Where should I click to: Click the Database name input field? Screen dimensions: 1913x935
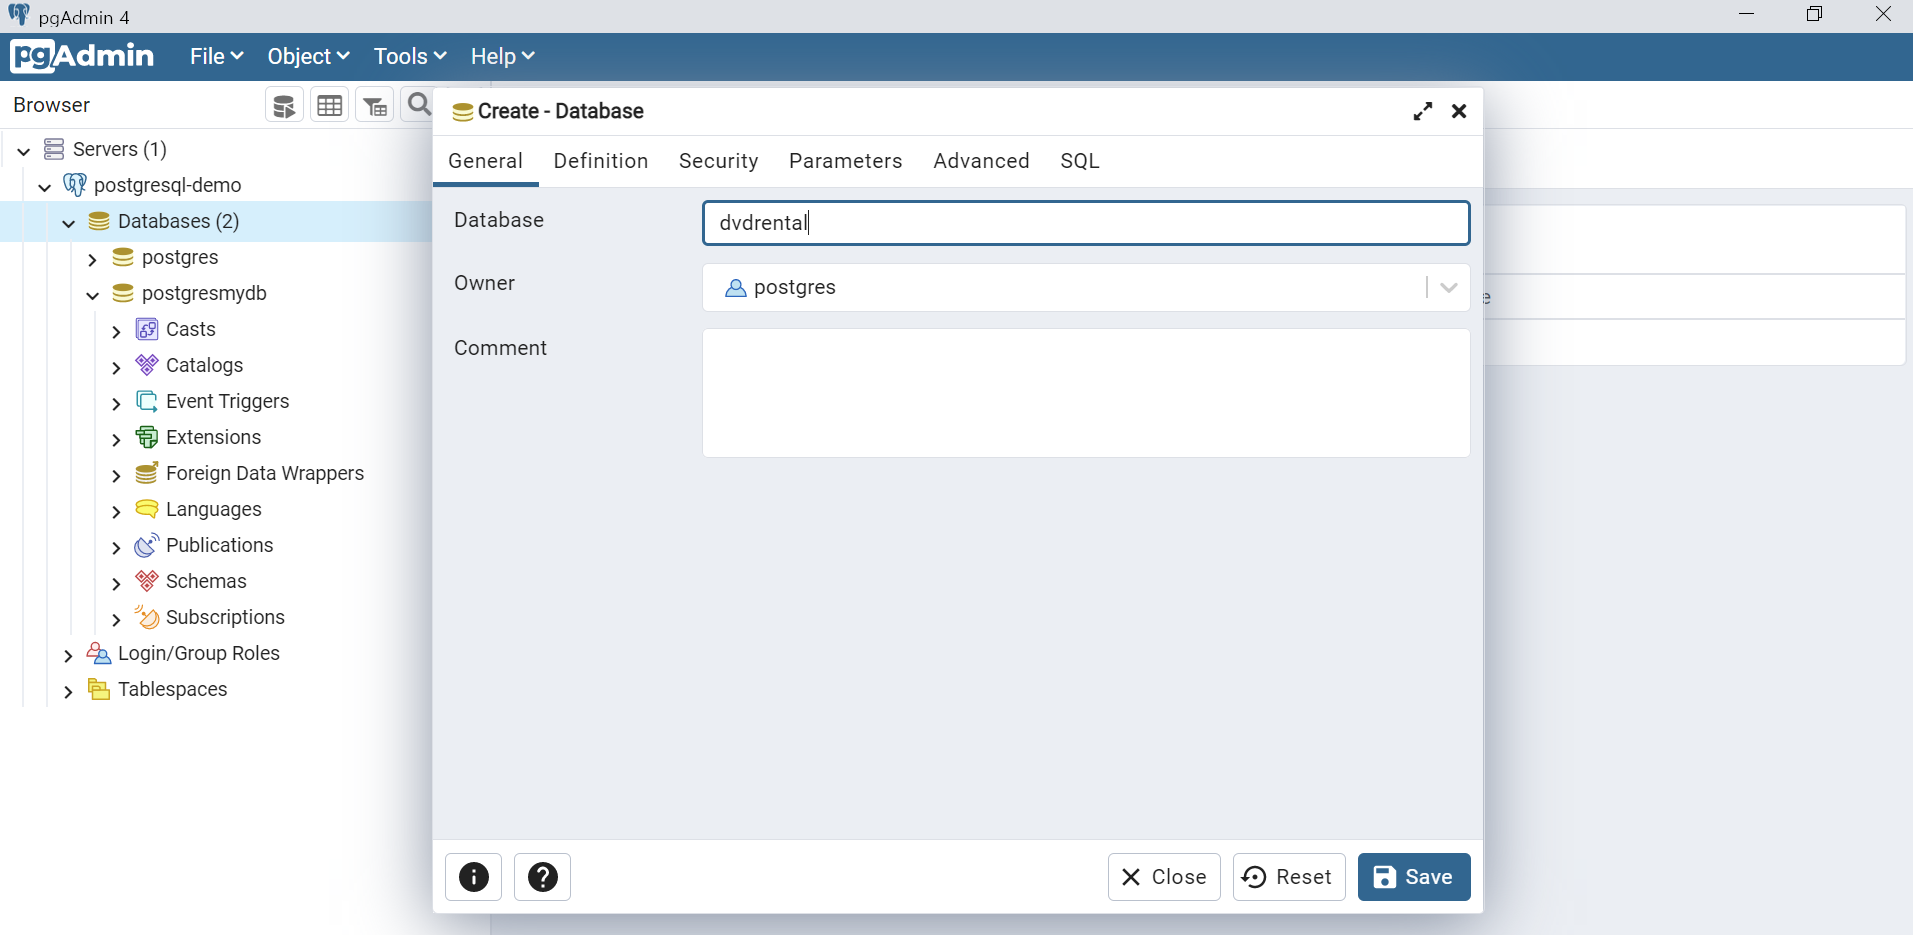1086,223
